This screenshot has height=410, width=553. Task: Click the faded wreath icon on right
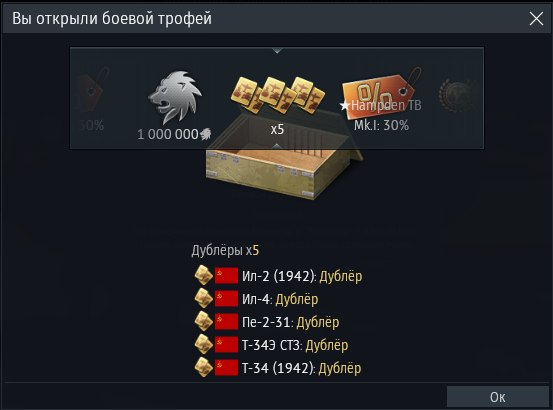[x=457, y=93]
